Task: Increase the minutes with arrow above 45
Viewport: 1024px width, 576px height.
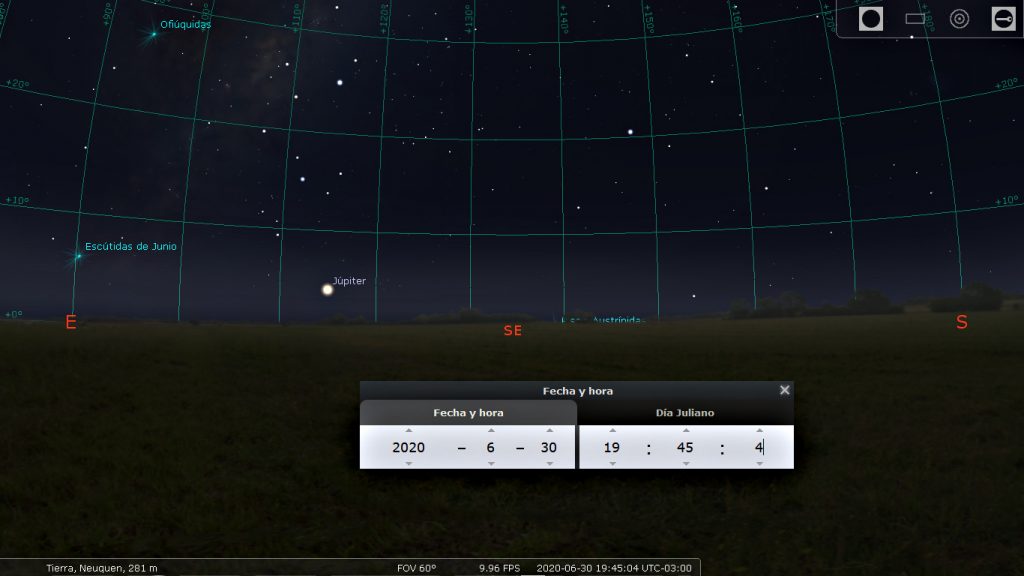Action: click(685, 430)
